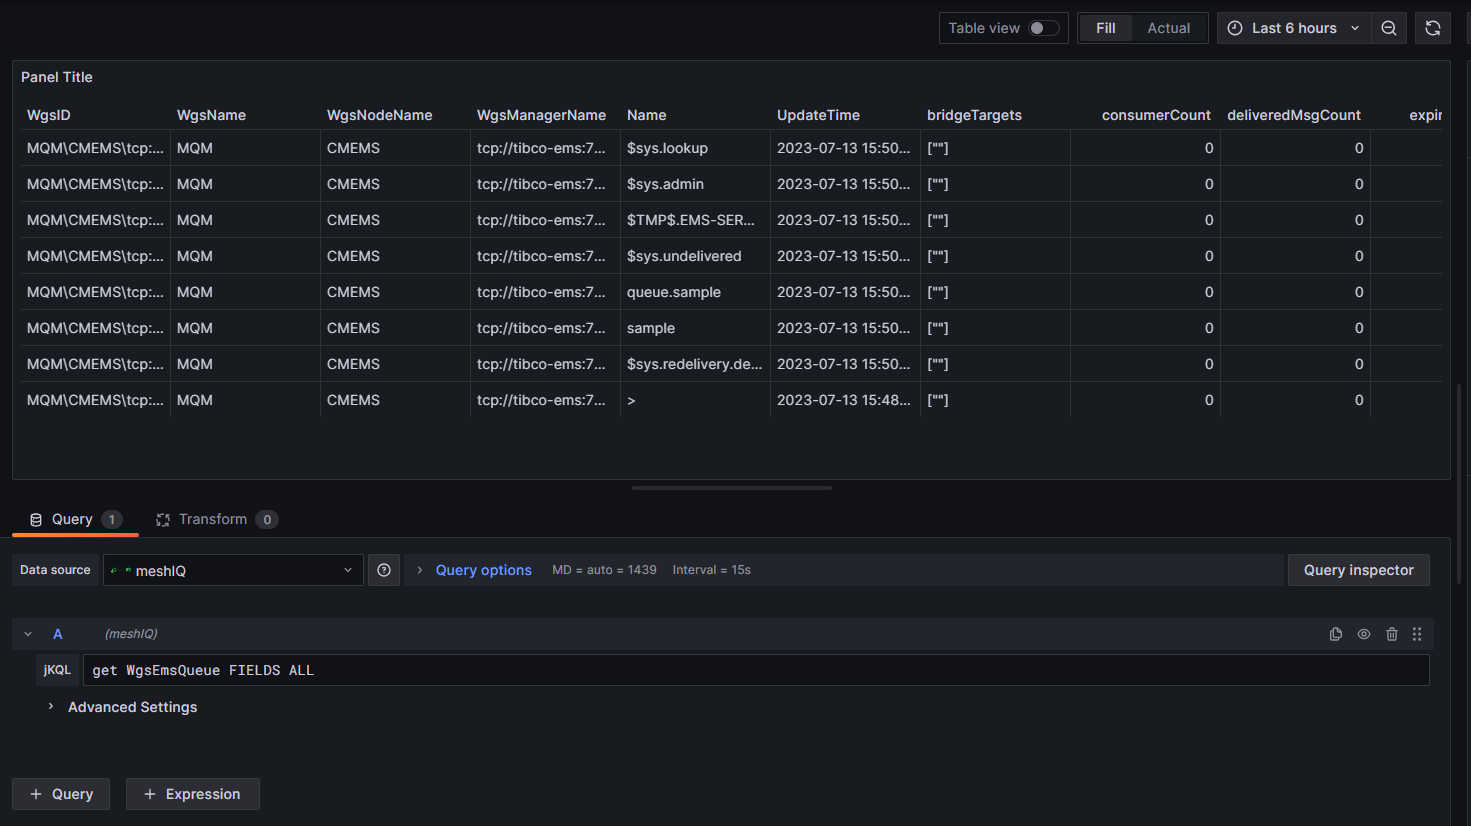Image resolution: width=1471 pixels, height=826 pixels.
Task: Click the WgsName column header
Action: point(211,115)
